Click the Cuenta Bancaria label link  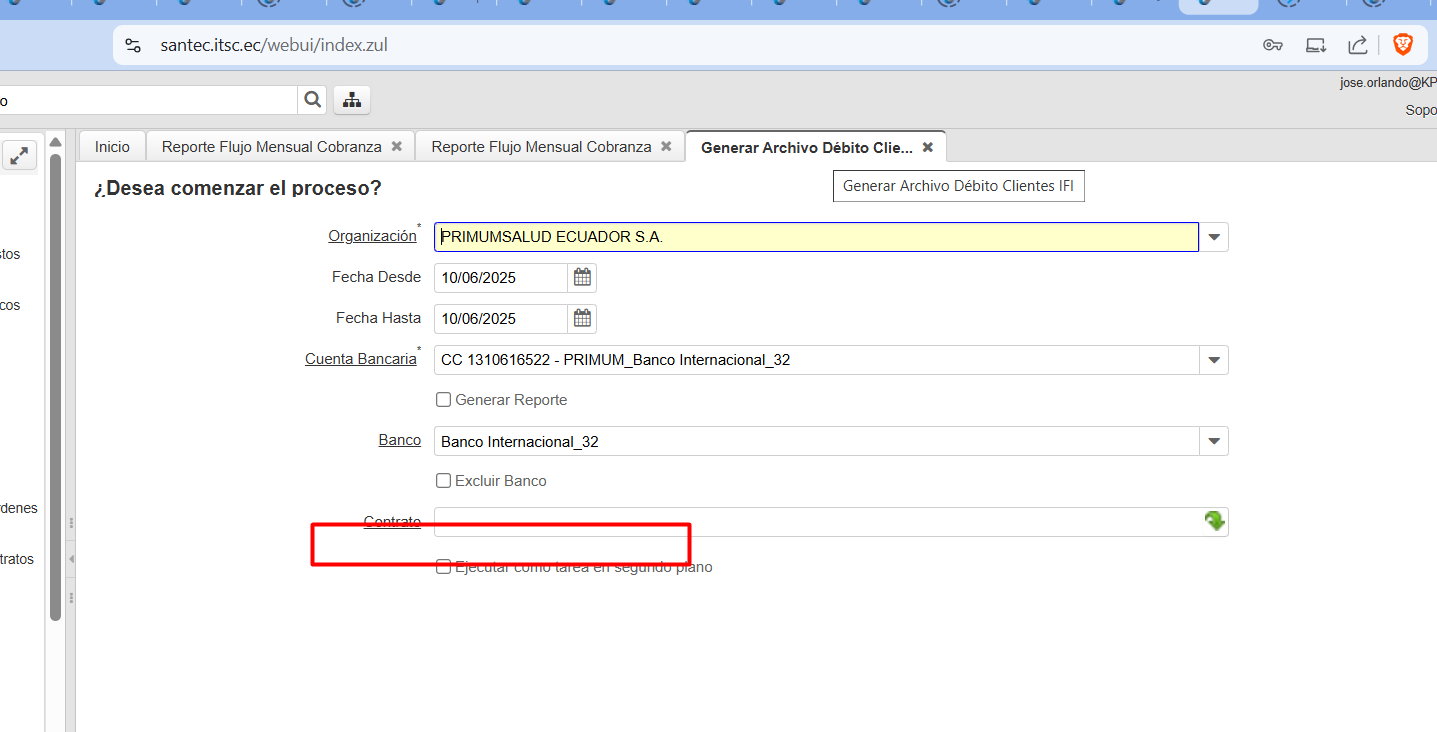360,359
